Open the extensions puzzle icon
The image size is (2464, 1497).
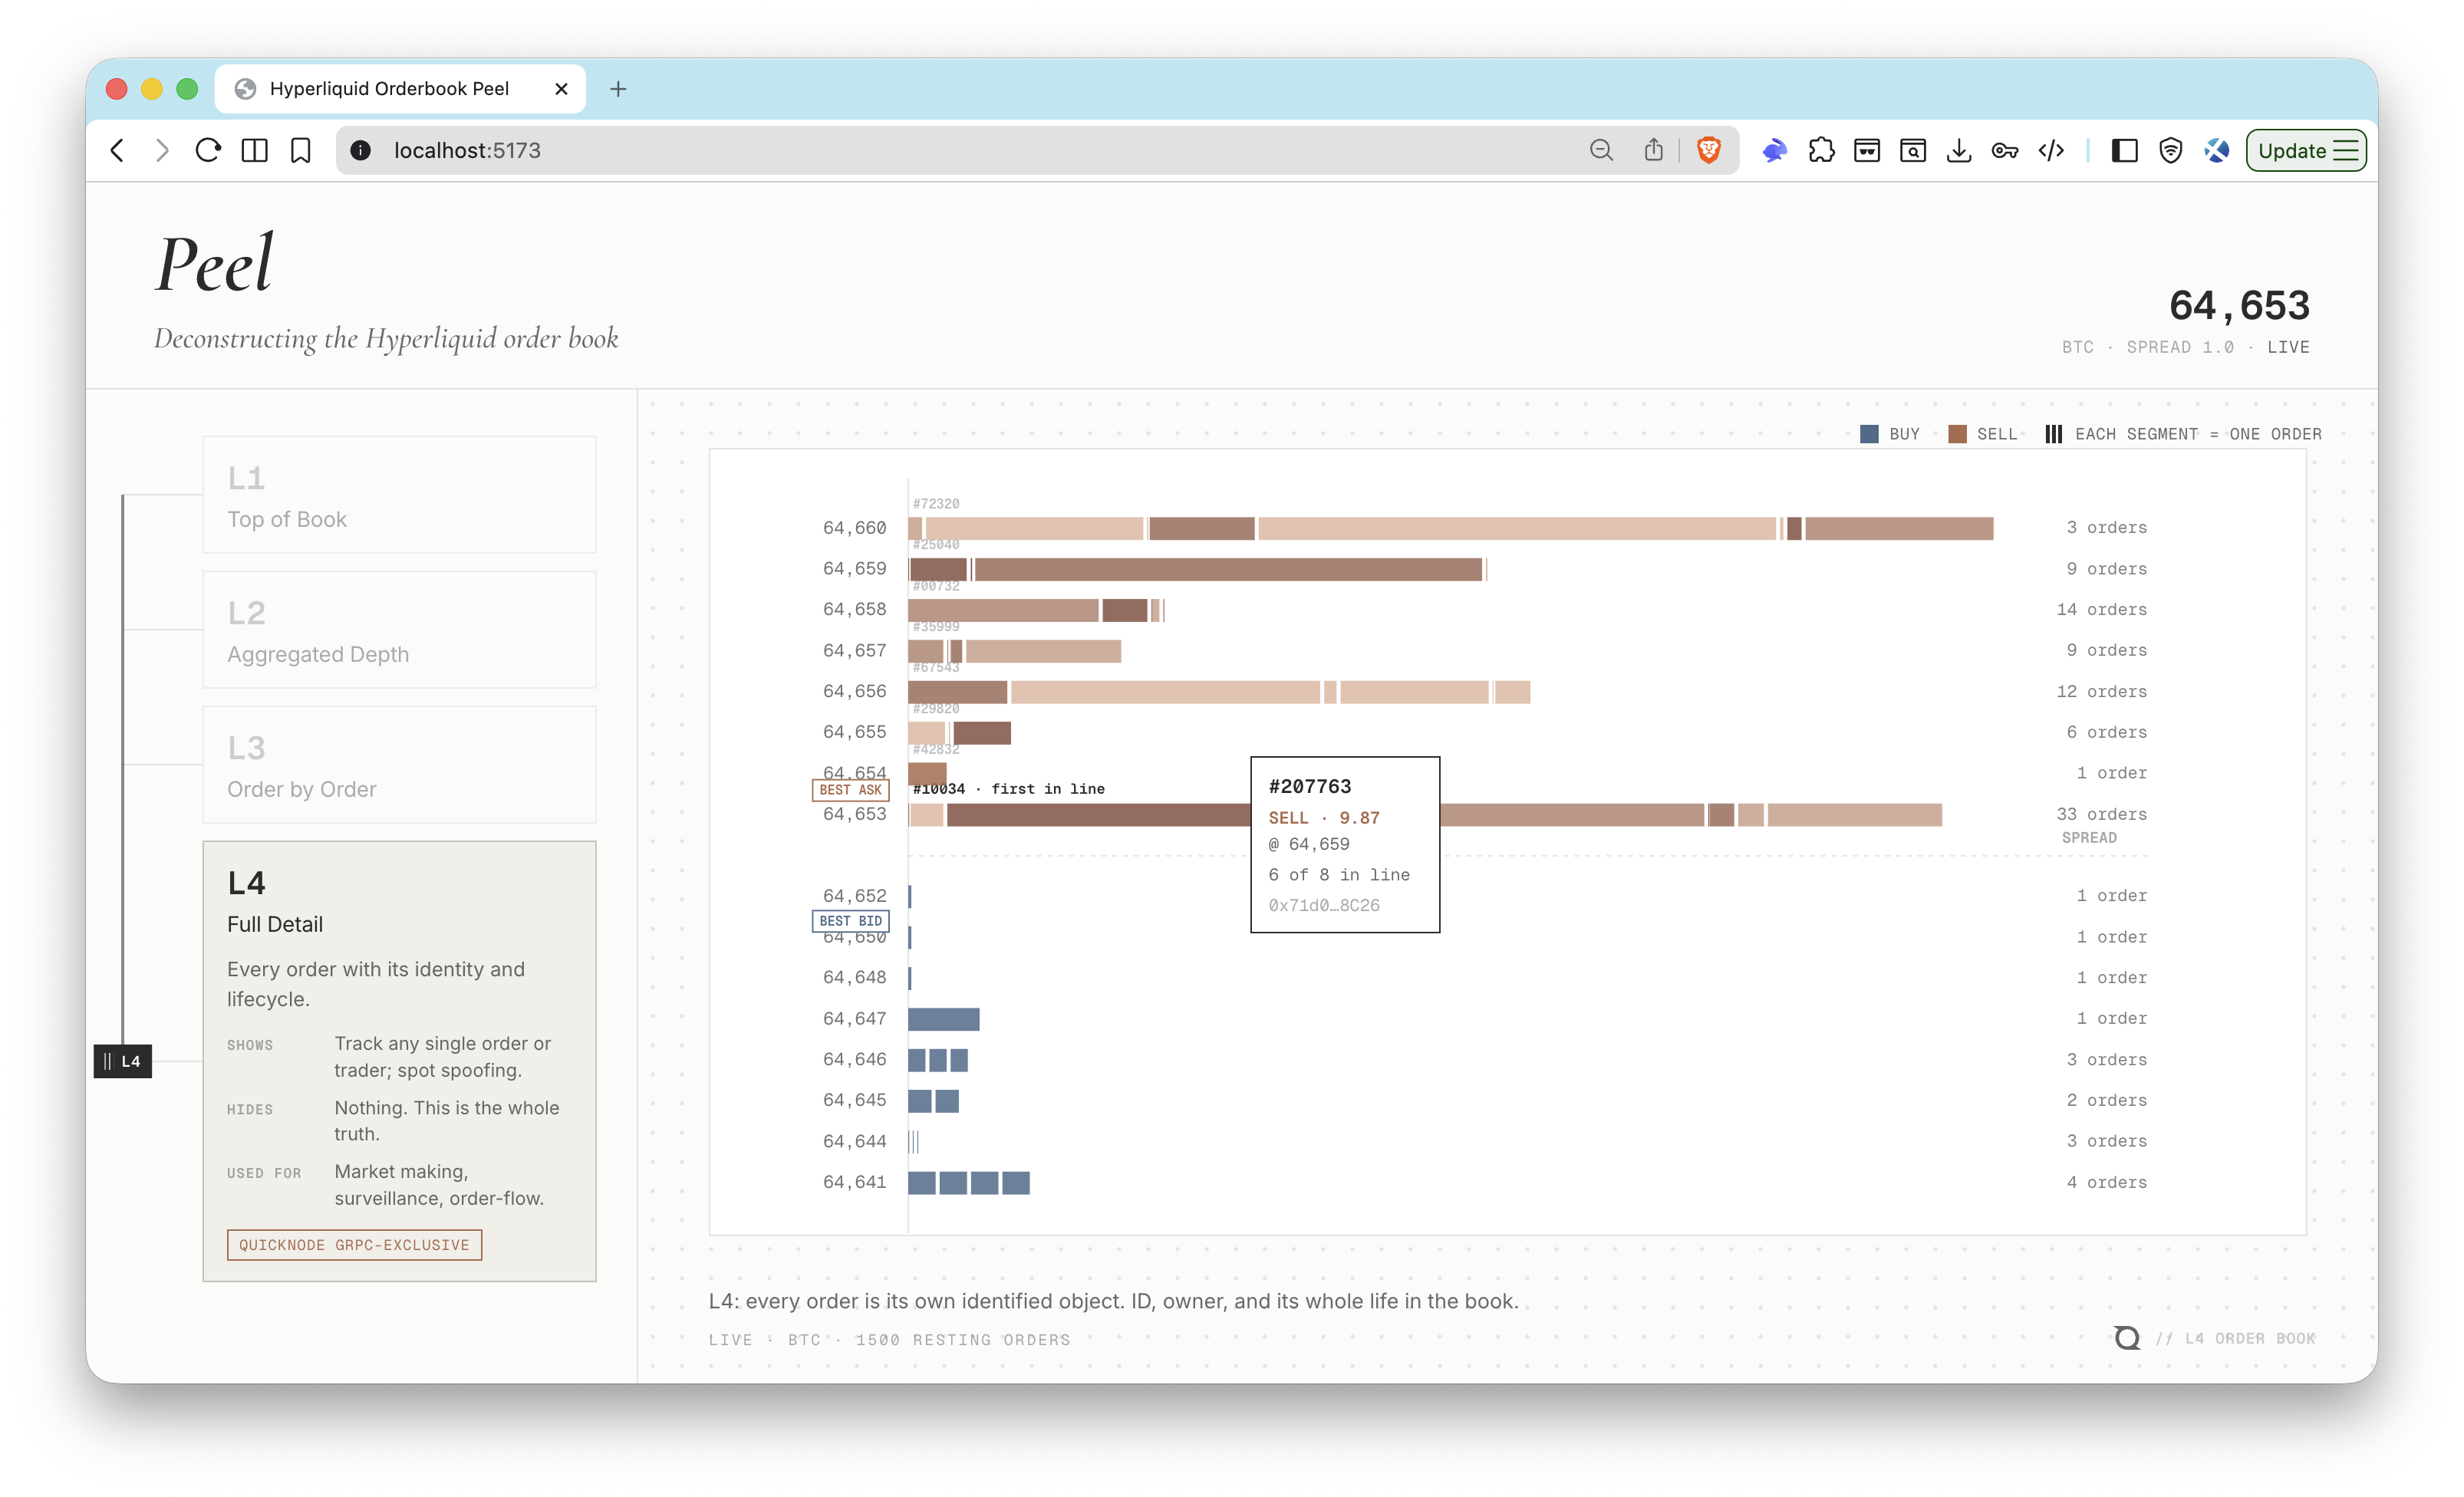1821,150
